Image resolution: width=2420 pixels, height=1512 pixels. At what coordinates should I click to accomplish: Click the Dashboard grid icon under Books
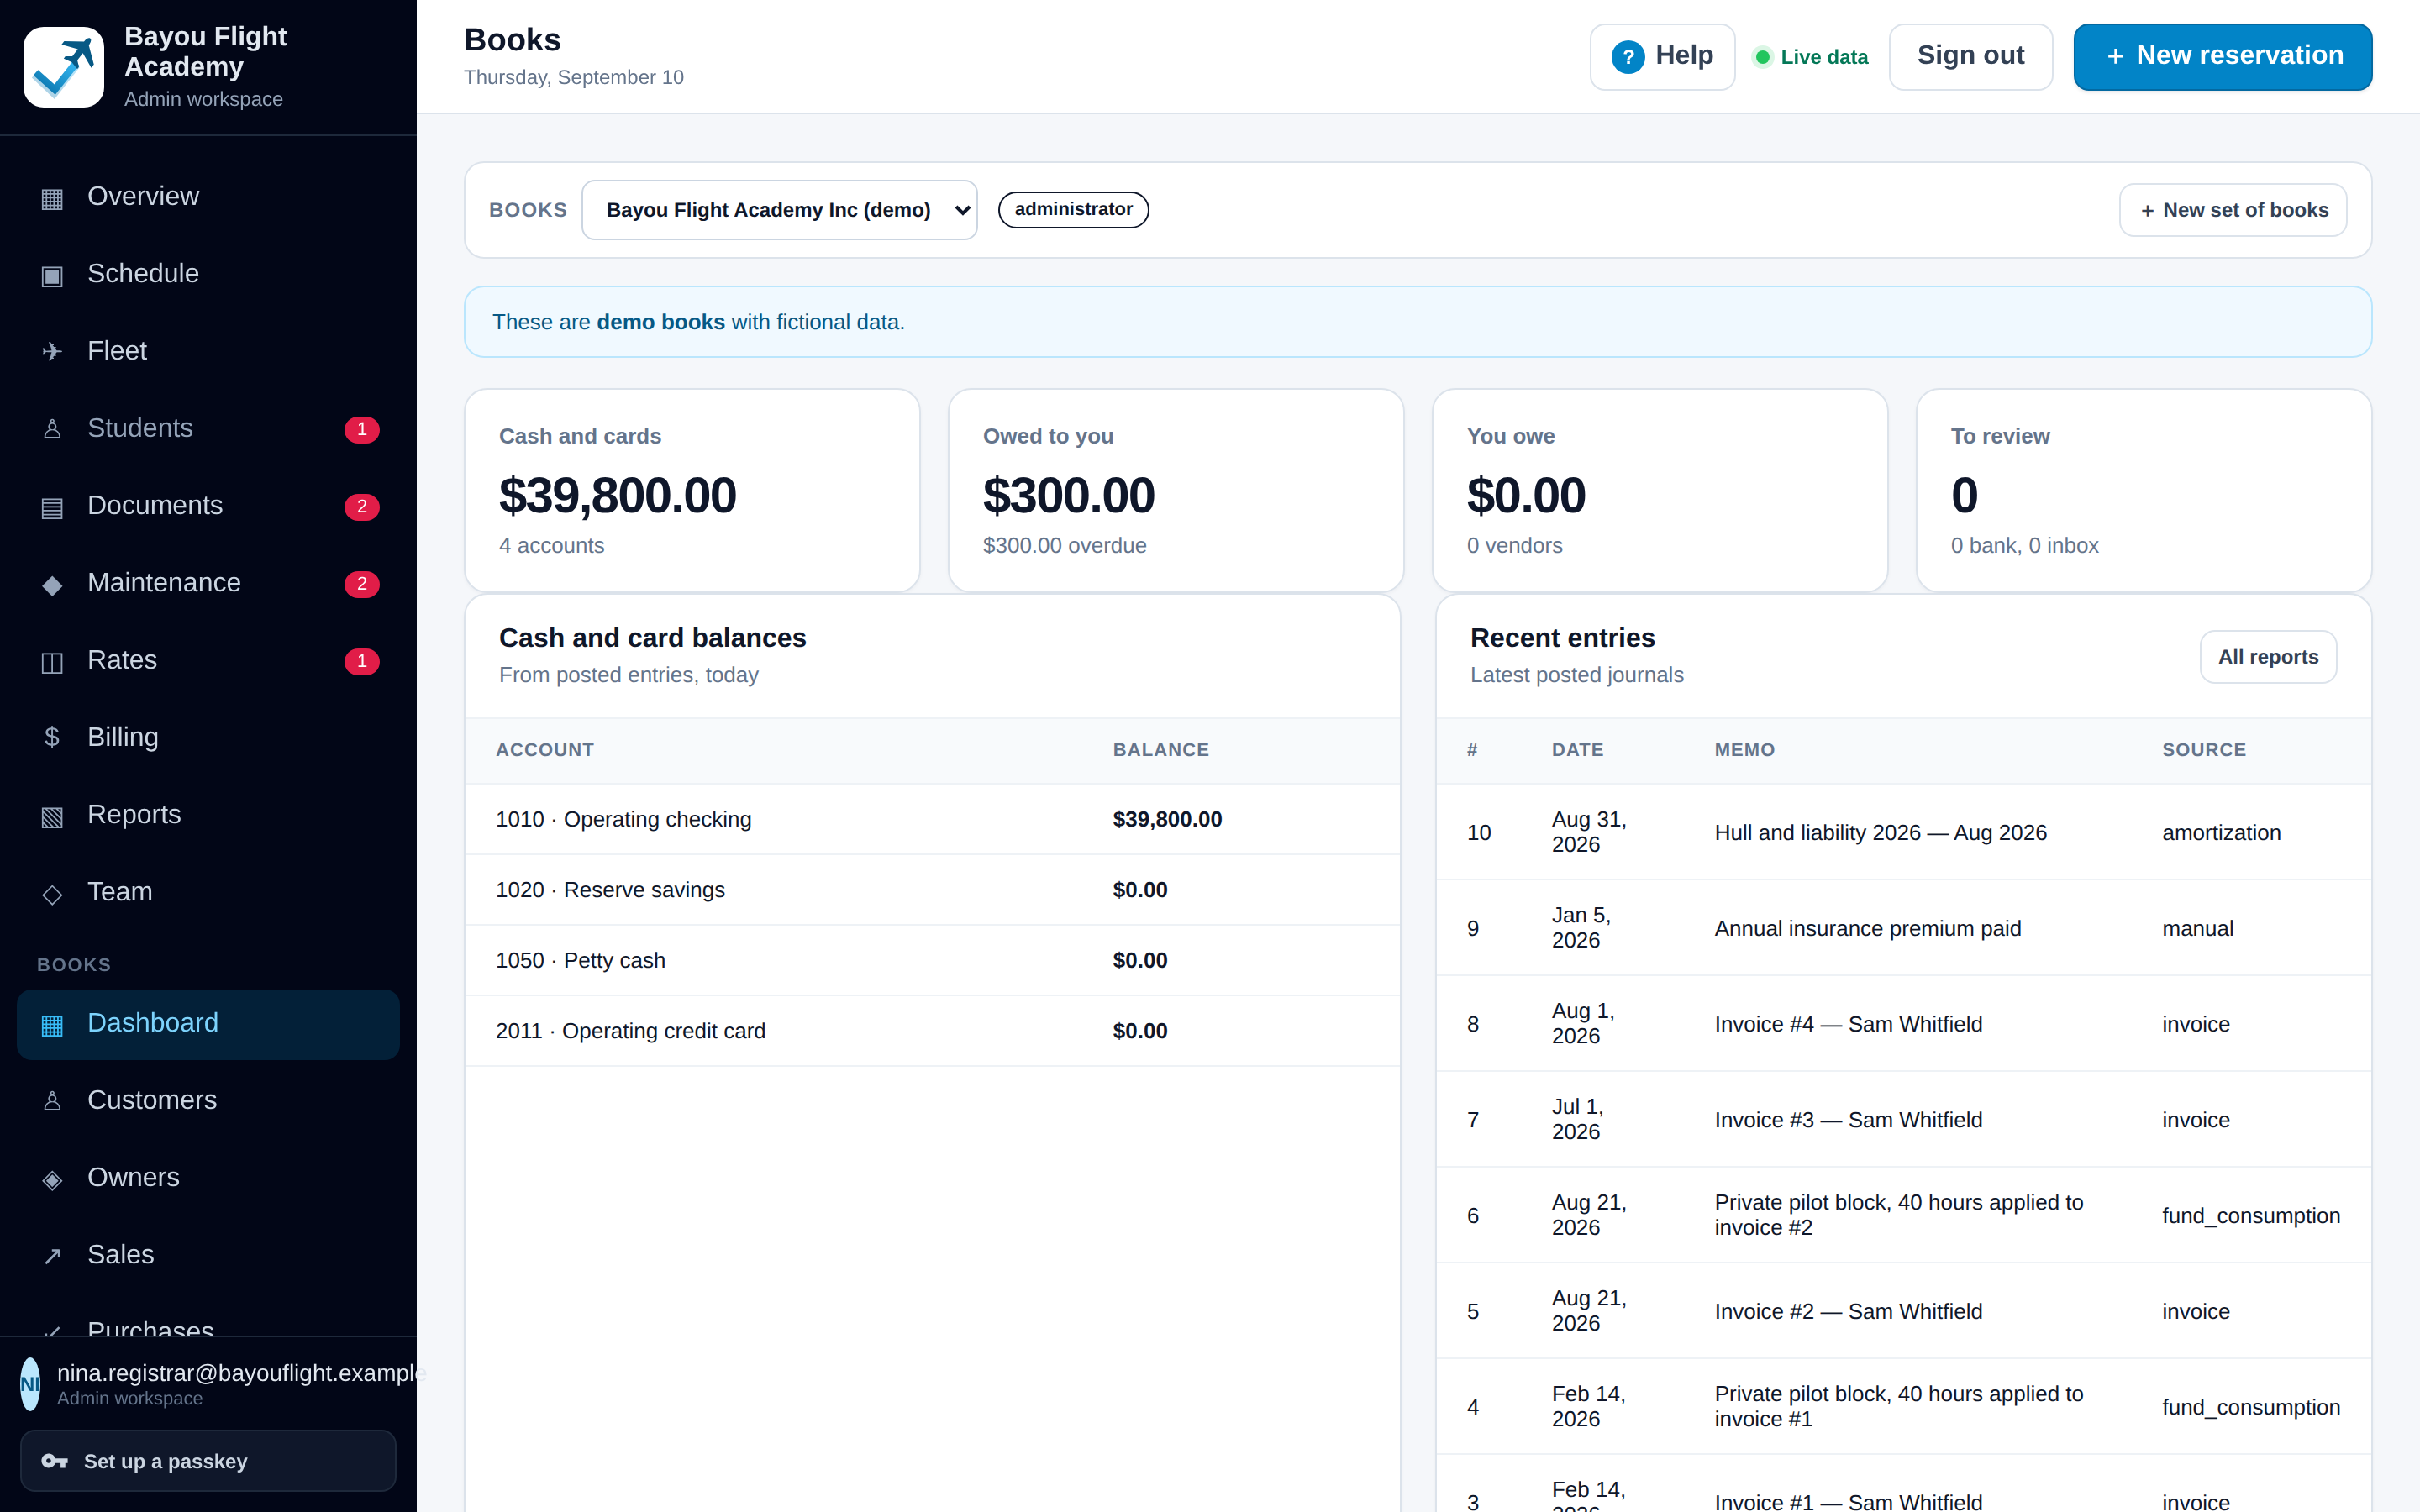52,1024
